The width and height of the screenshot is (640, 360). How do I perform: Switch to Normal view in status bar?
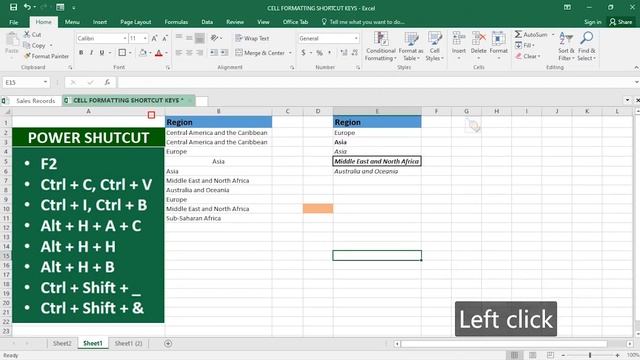tap(515, 355)
